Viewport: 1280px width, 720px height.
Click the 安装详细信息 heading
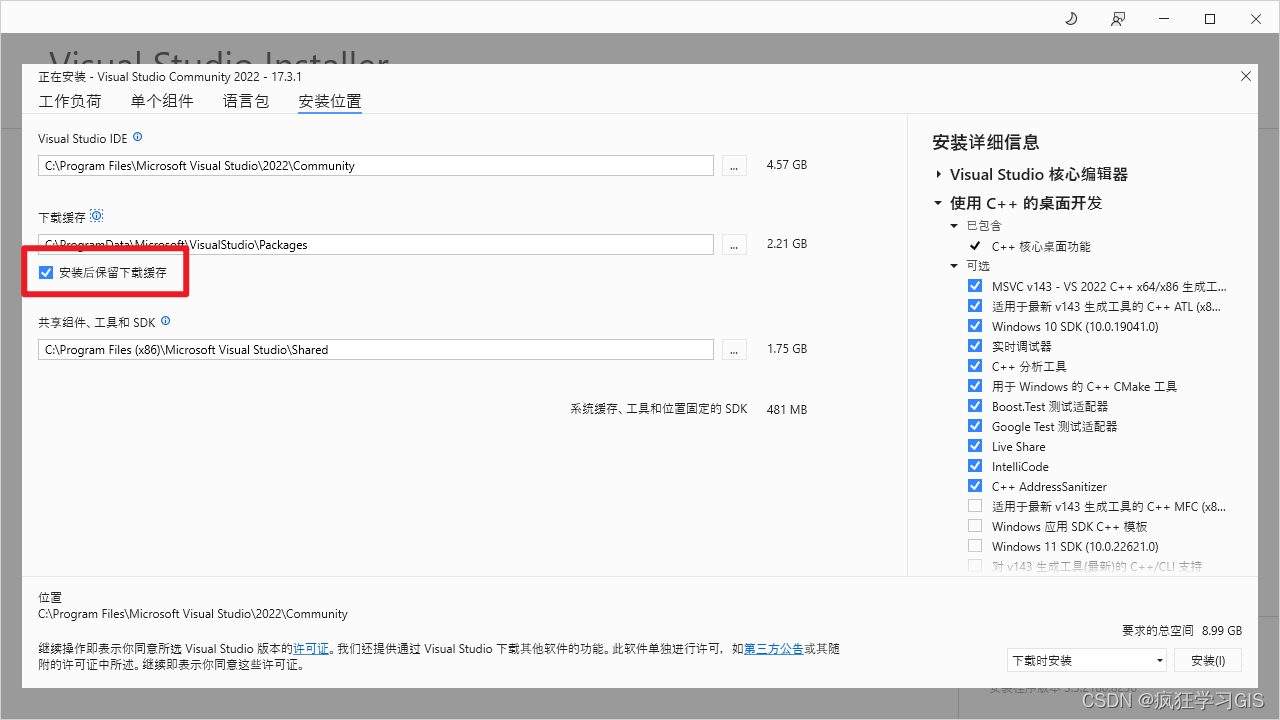coord(985,142)
